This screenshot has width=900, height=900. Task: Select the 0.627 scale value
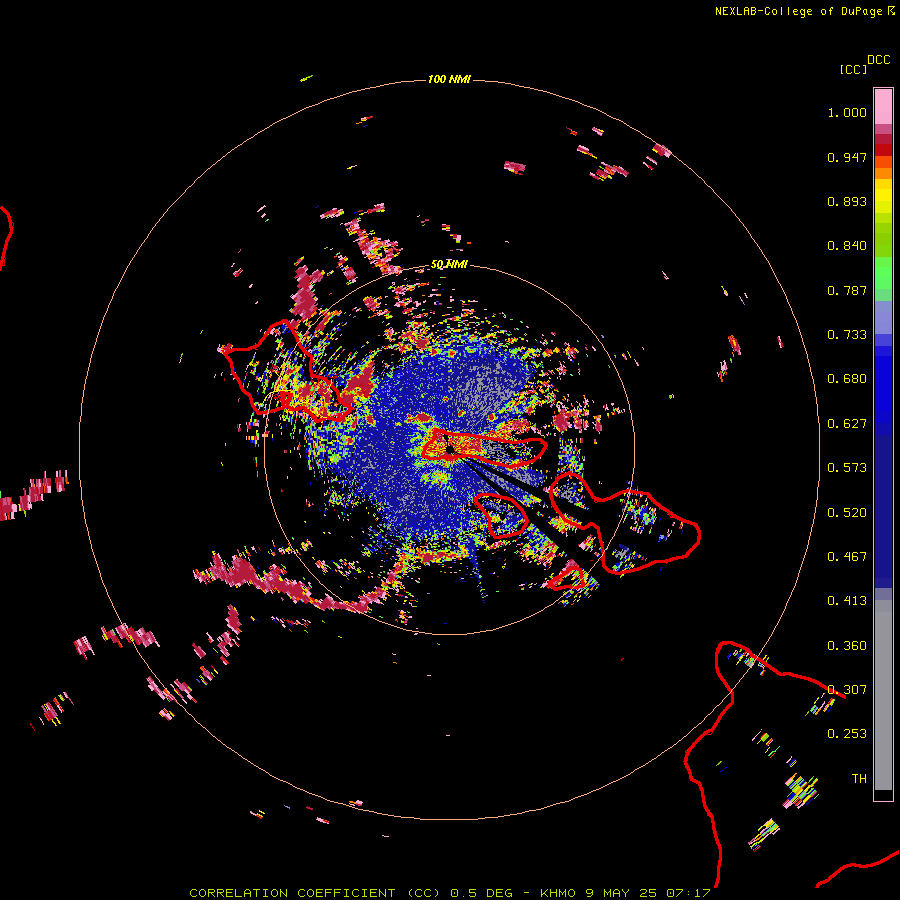pos(847,424)
